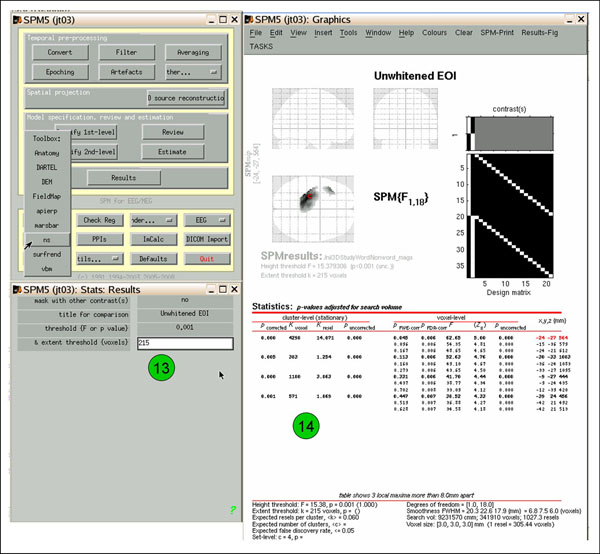Select the ns toolbox entry
600x554 pixels.
coord(47,240)
